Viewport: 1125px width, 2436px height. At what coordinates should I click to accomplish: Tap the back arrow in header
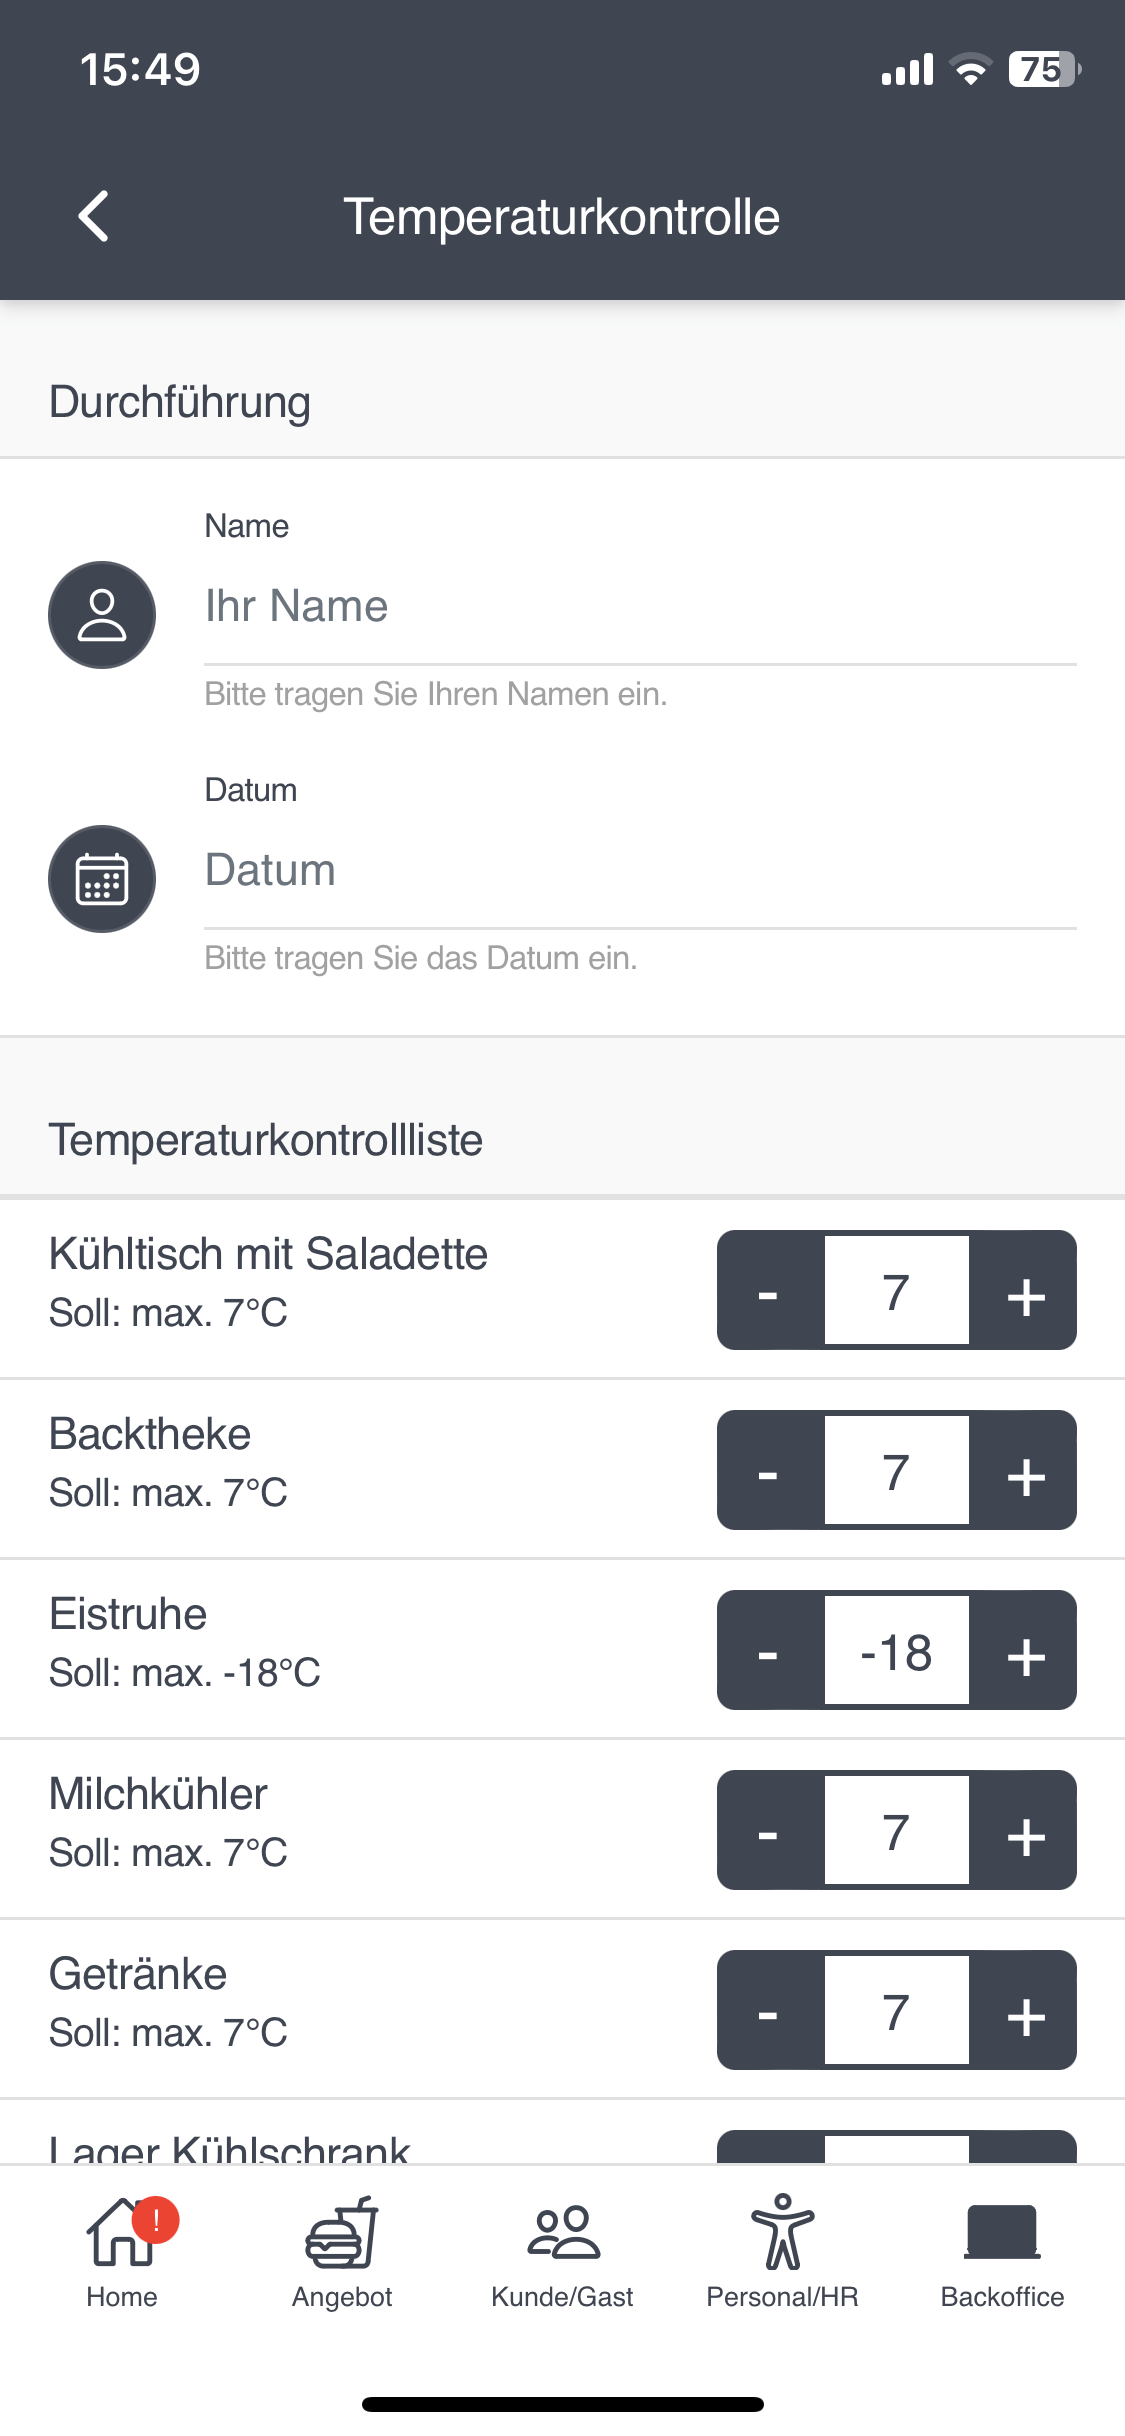pyautogui.click(x=94, y=216)
